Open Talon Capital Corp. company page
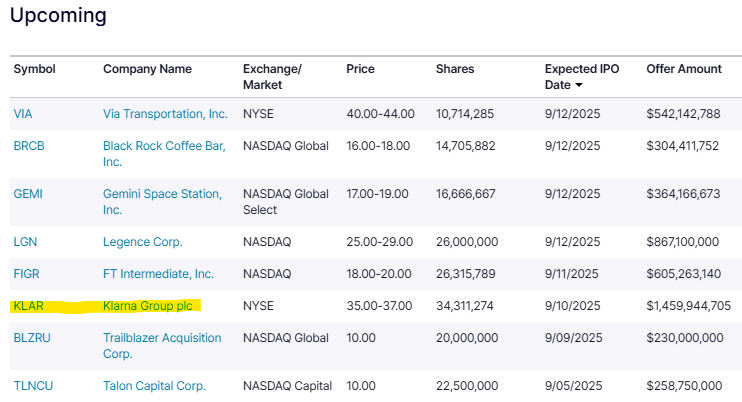742x402 pixels. tap(154, 386)
